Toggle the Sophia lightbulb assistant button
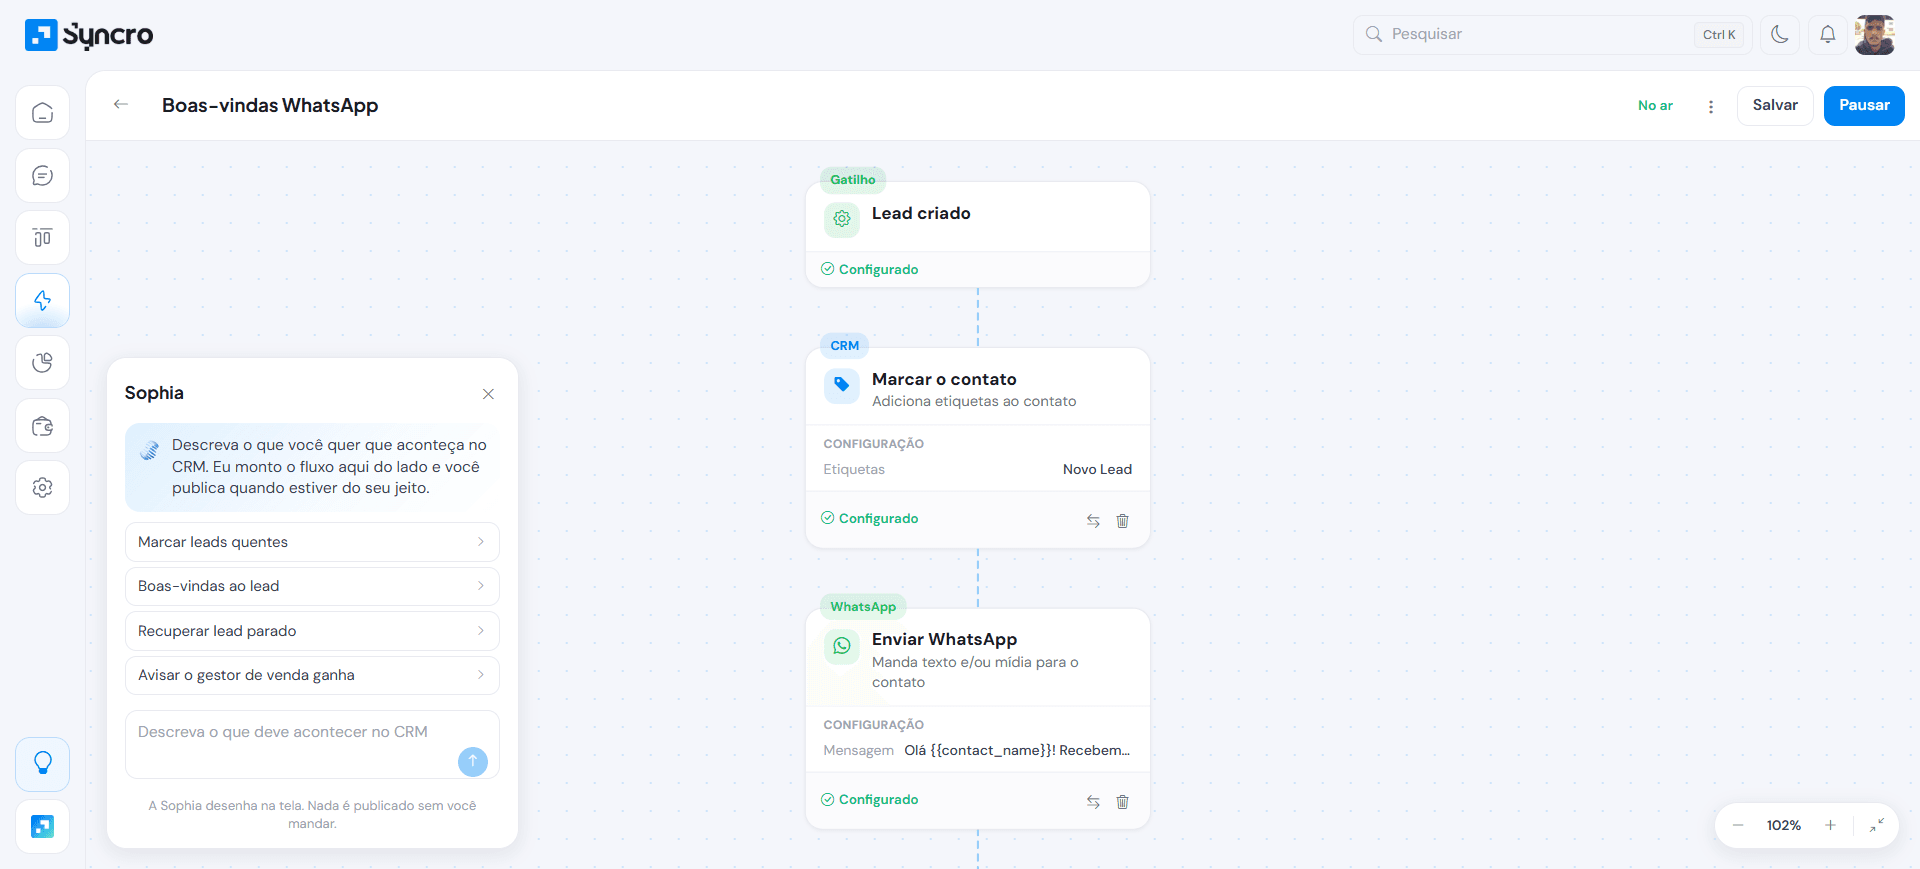1920x869 pixels. tap(42, 764)
